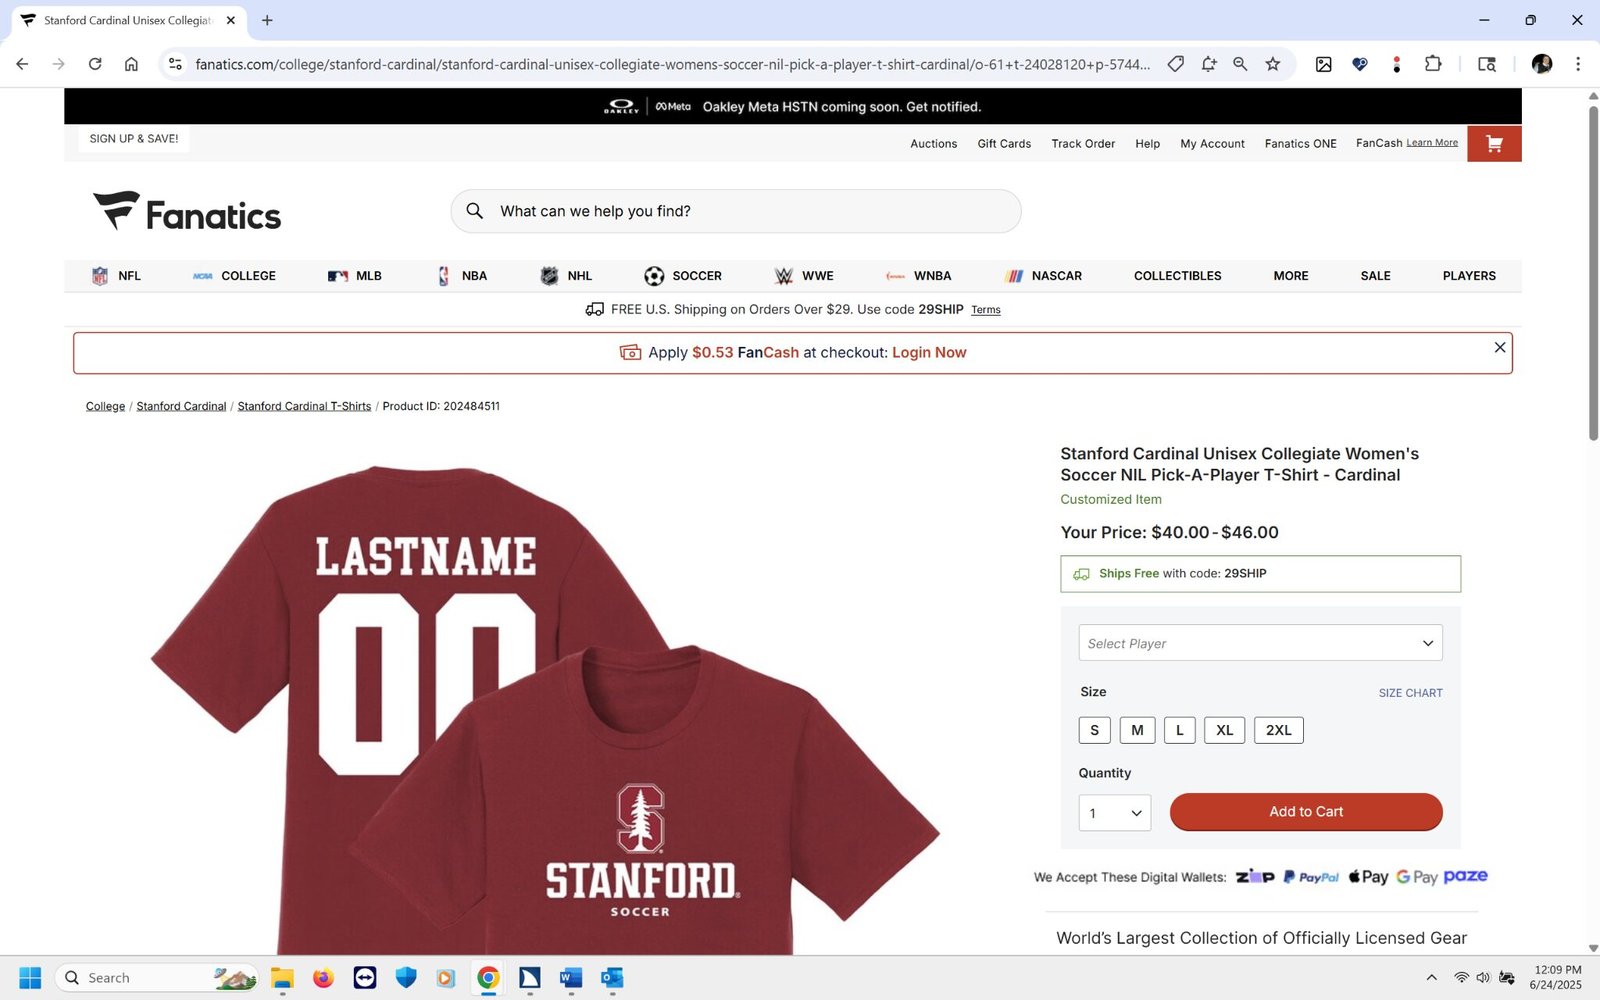
Task: Select size M
Action: [1137, 730]
